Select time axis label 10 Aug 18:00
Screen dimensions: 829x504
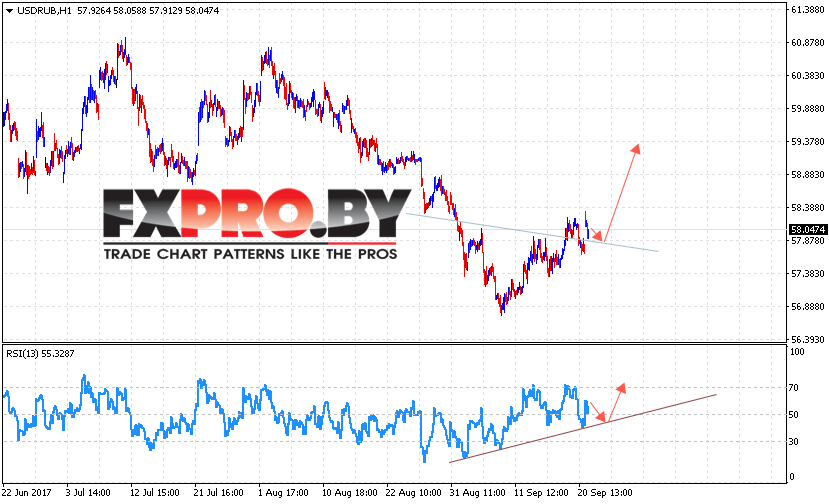[x=349, y=493]
